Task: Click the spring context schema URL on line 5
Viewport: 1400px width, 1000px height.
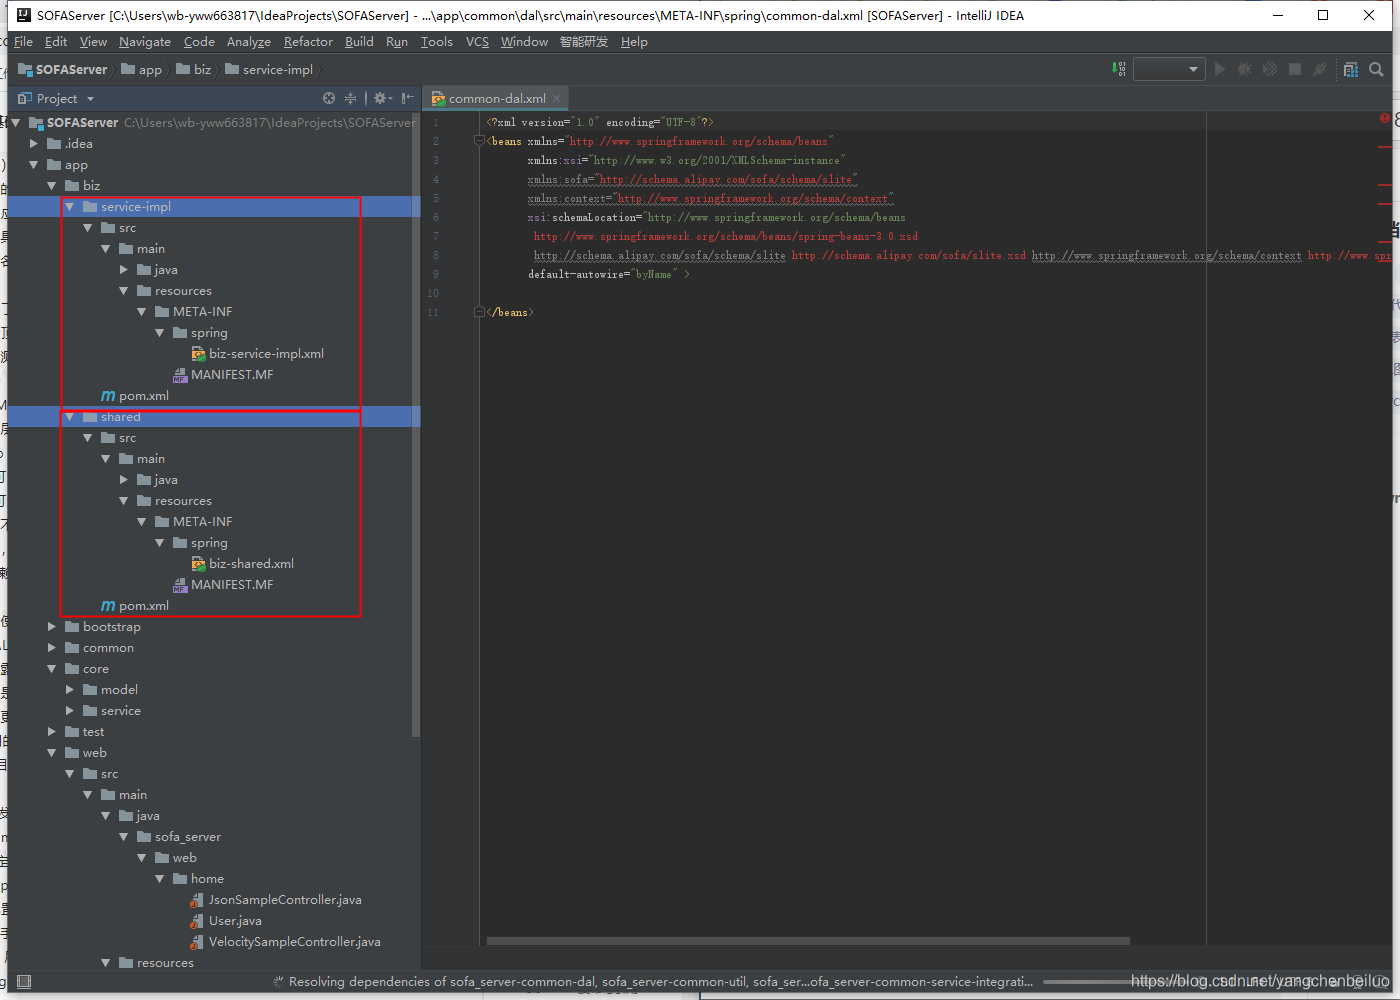Action: tap(752, 198)
